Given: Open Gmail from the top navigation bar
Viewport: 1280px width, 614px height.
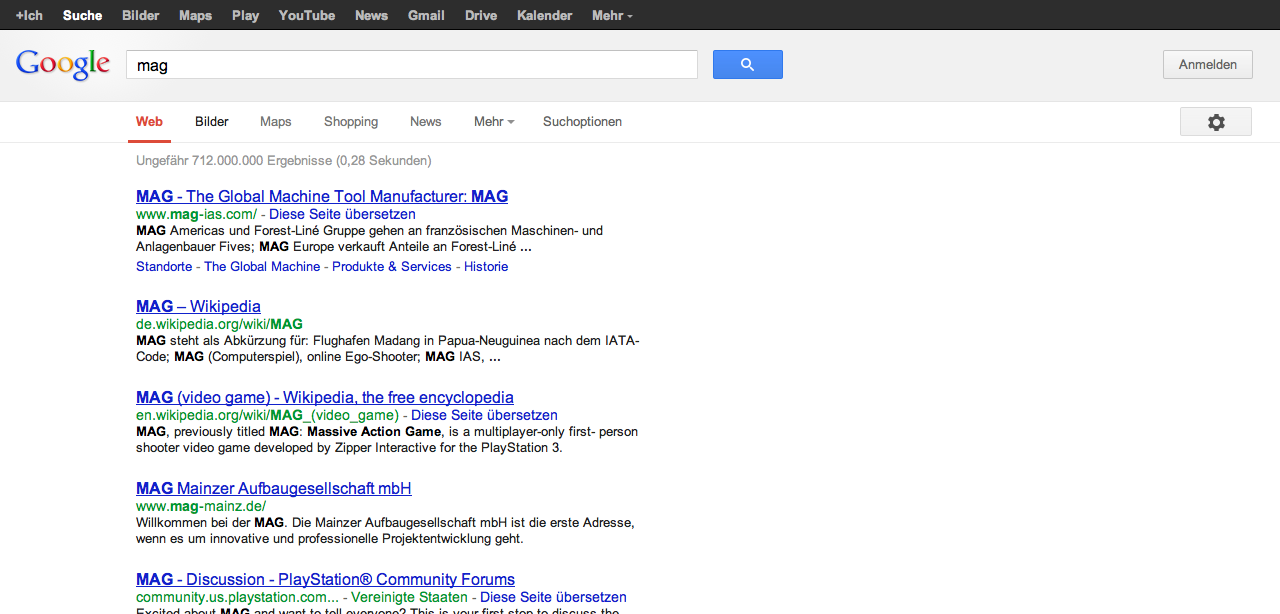Looking at the screenshot, I should (426, 15).
